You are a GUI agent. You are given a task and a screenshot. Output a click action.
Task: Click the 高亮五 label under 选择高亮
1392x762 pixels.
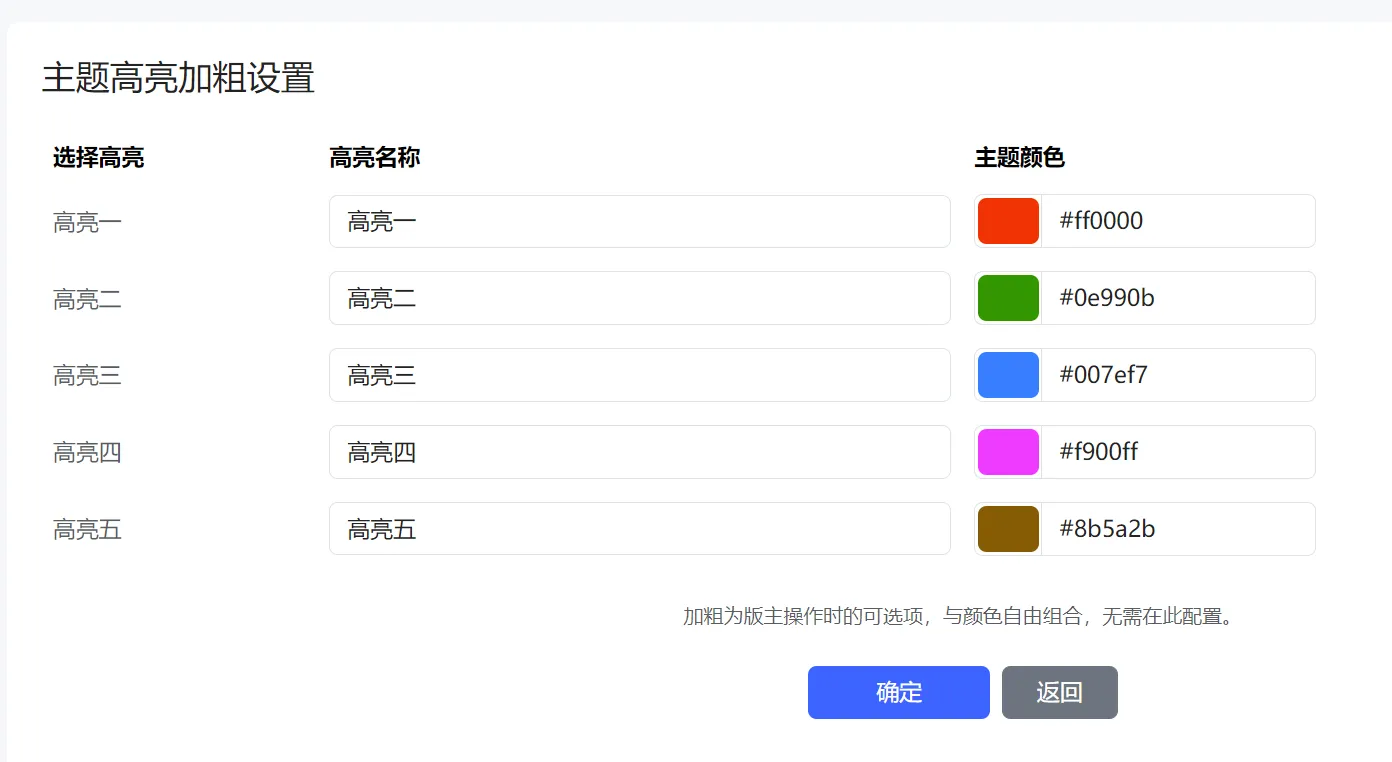[87, 530]
